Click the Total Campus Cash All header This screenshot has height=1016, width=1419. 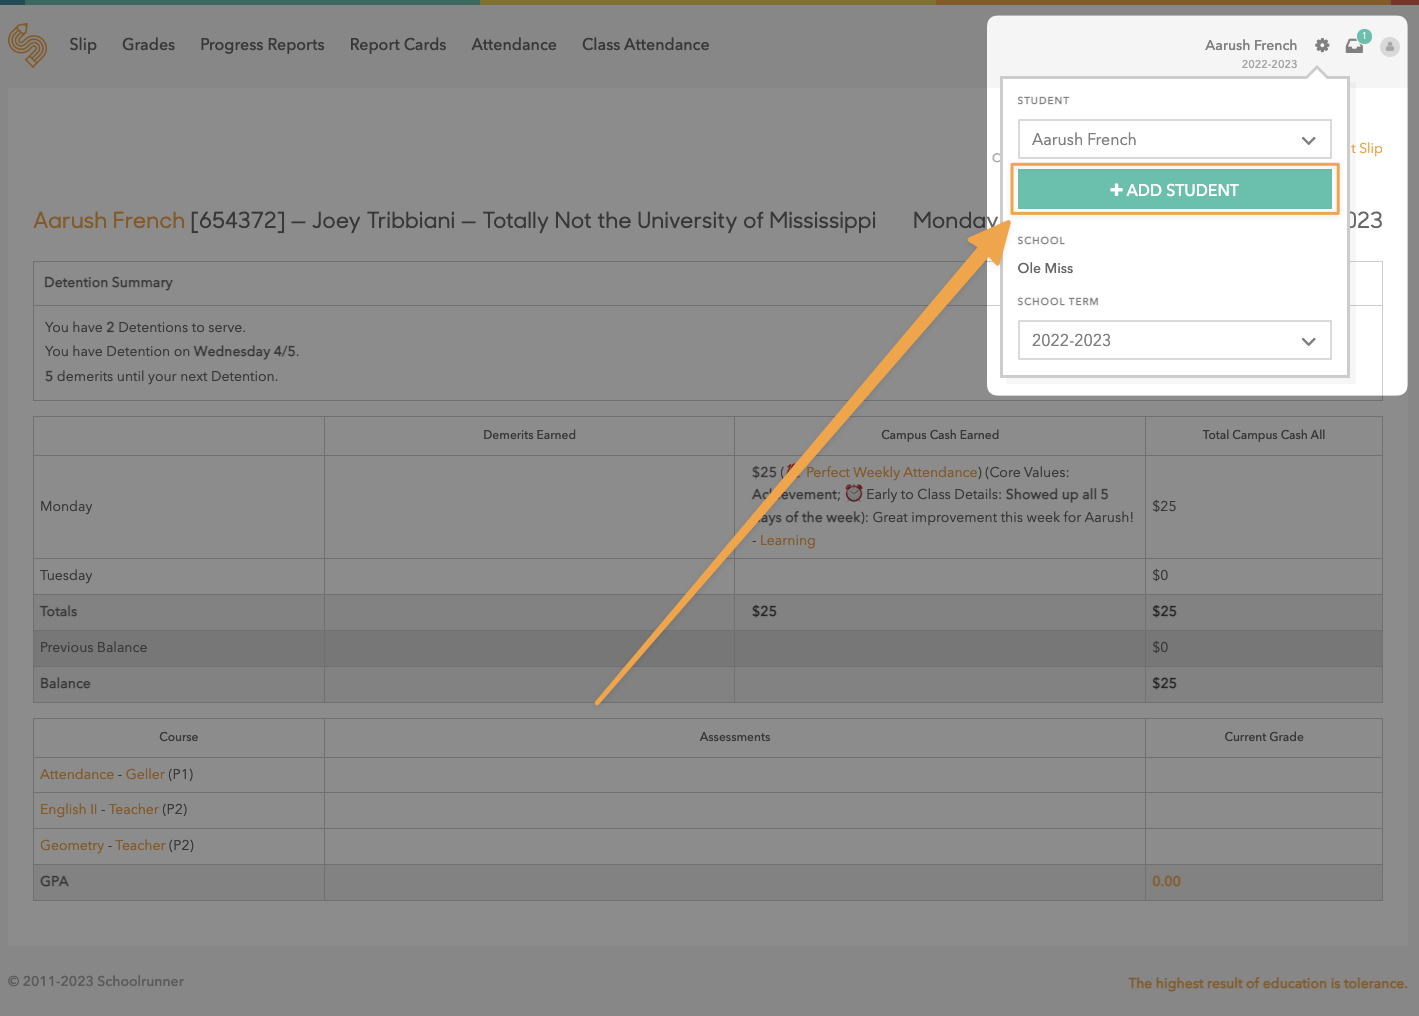click(1264, 435)
